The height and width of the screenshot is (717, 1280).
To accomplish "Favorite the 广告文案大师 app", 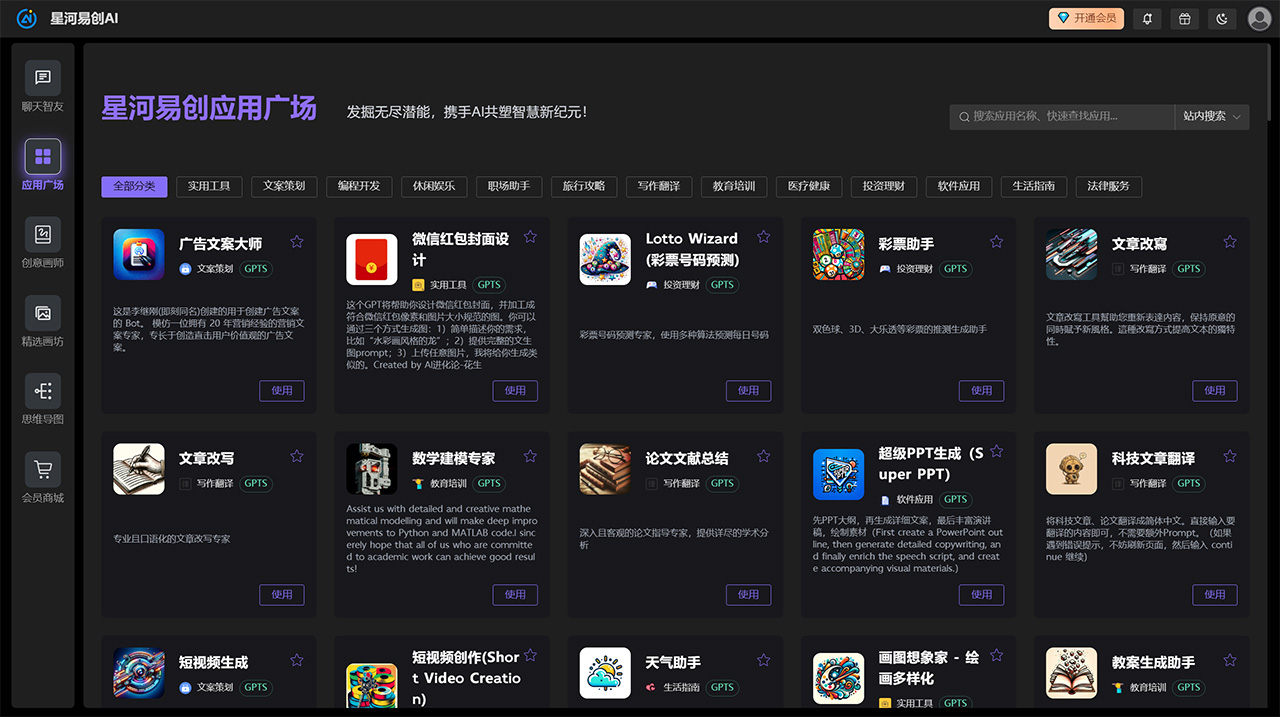I will point(296,241).
